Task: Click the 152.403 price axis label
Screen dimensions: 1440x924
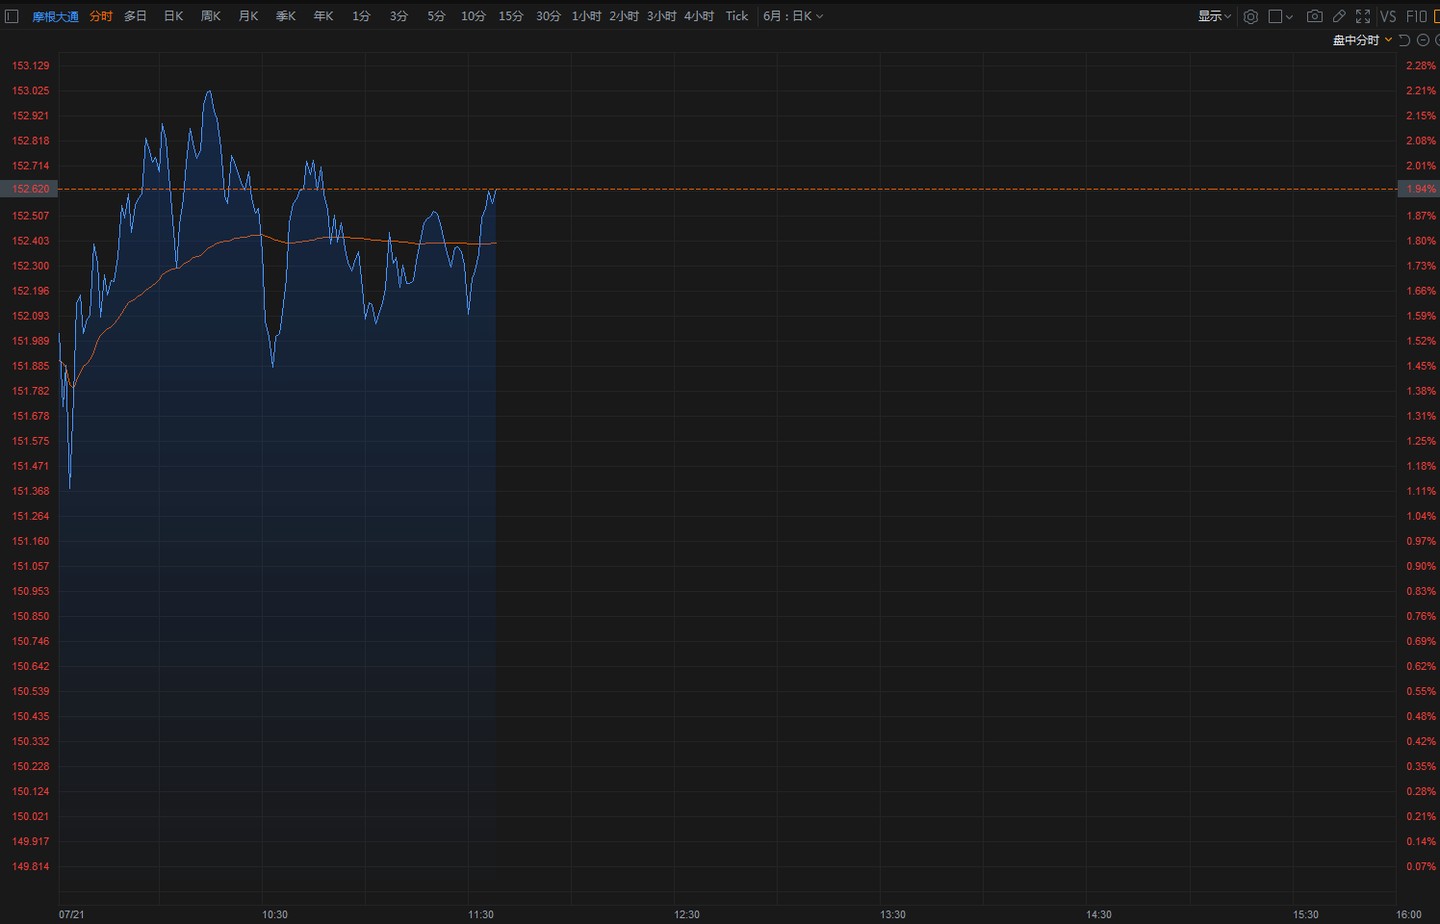Action: click(30, 241)
